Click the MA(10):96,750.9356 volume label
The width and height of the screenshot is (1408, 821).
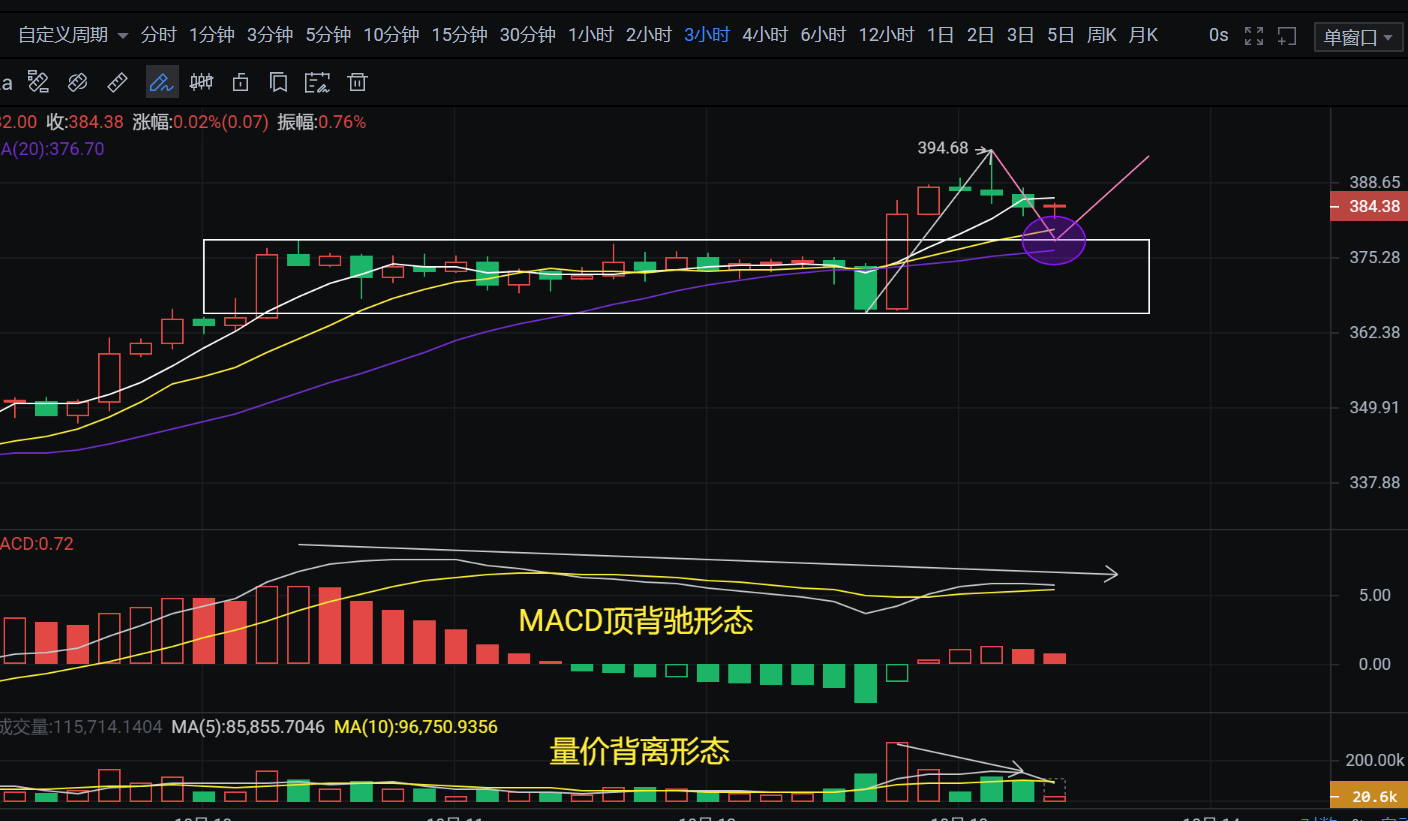tap(415, 727)
